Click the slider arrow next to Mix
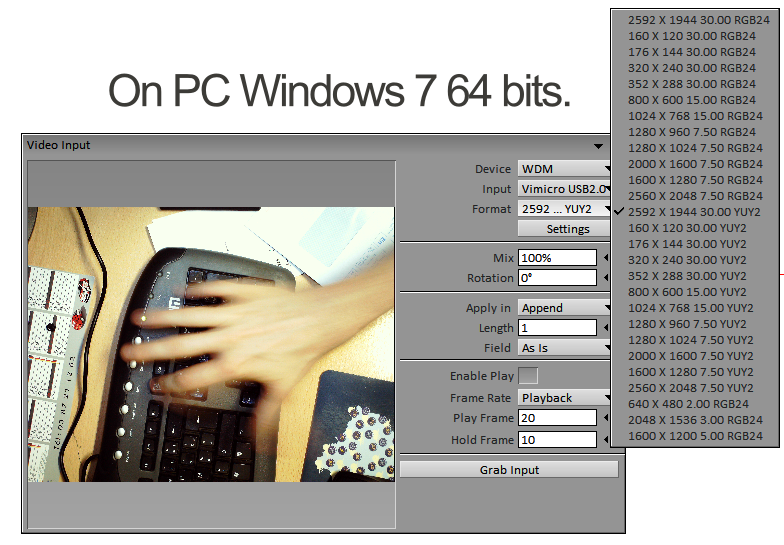Viewport: 784px width, 545px height. click(x=606, y=258)
